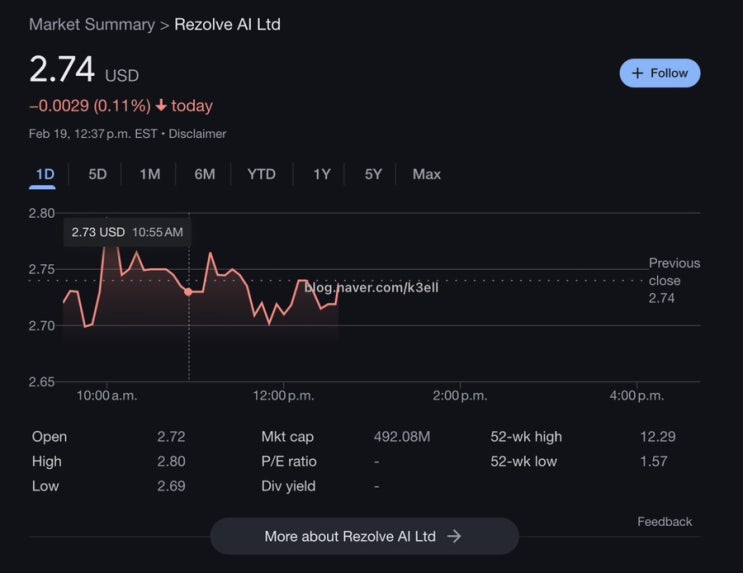Click the High price value 2.80
This screenshot has height=573, width=743.
click(x=171, y=461)
